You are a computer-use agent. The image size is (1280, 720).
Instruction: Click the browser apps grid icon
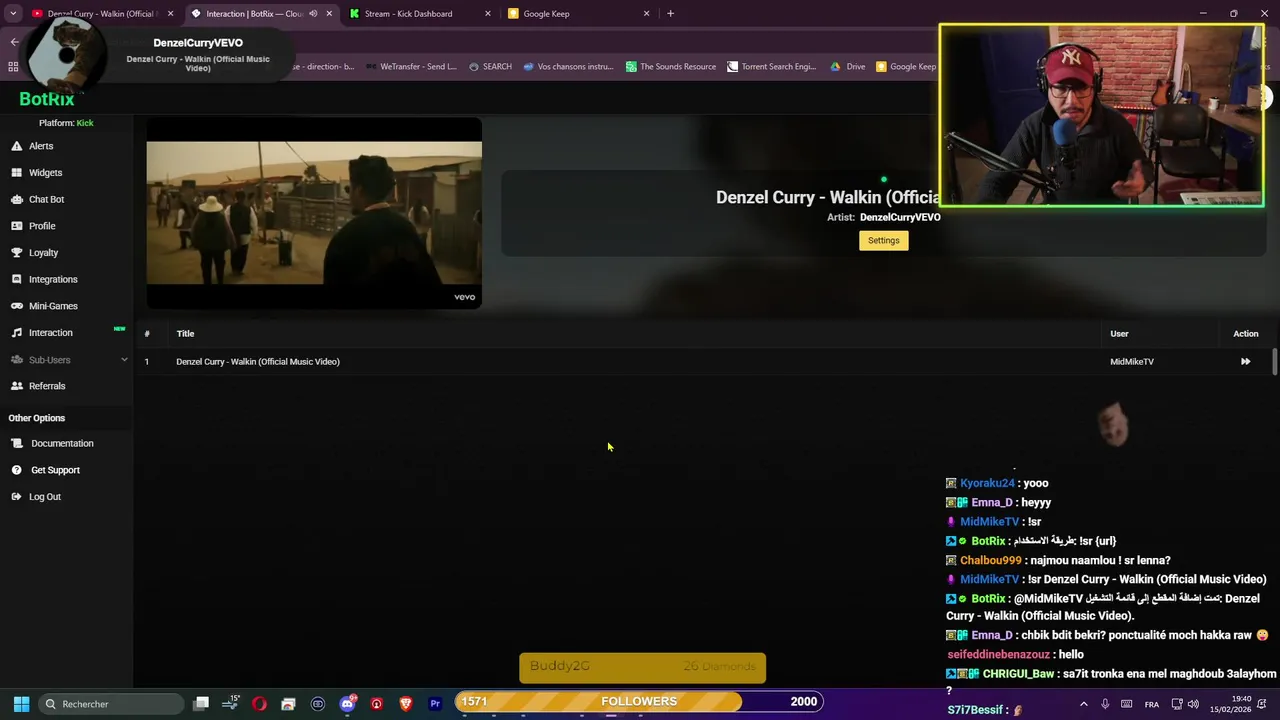[x=13, y=67]
